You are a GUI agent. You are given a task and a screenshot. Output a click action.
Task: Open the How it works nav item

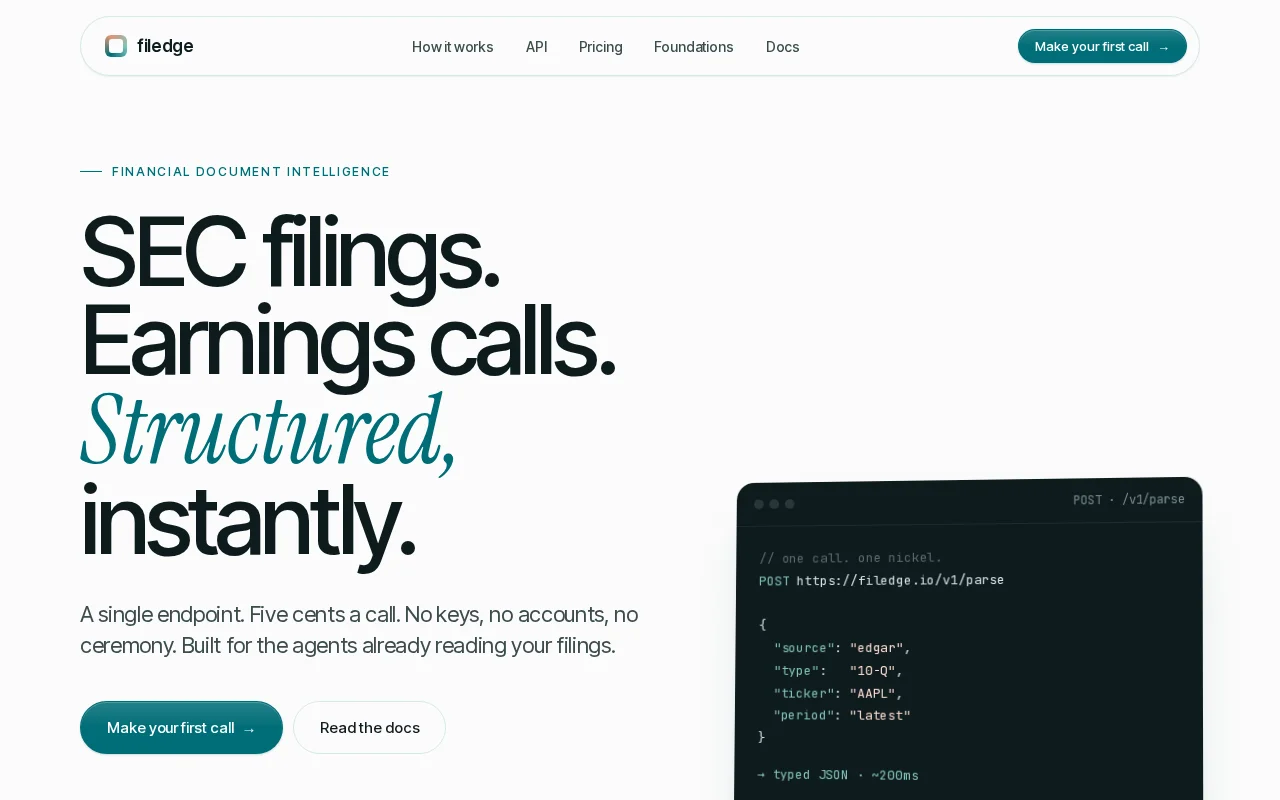click(452, 47)
